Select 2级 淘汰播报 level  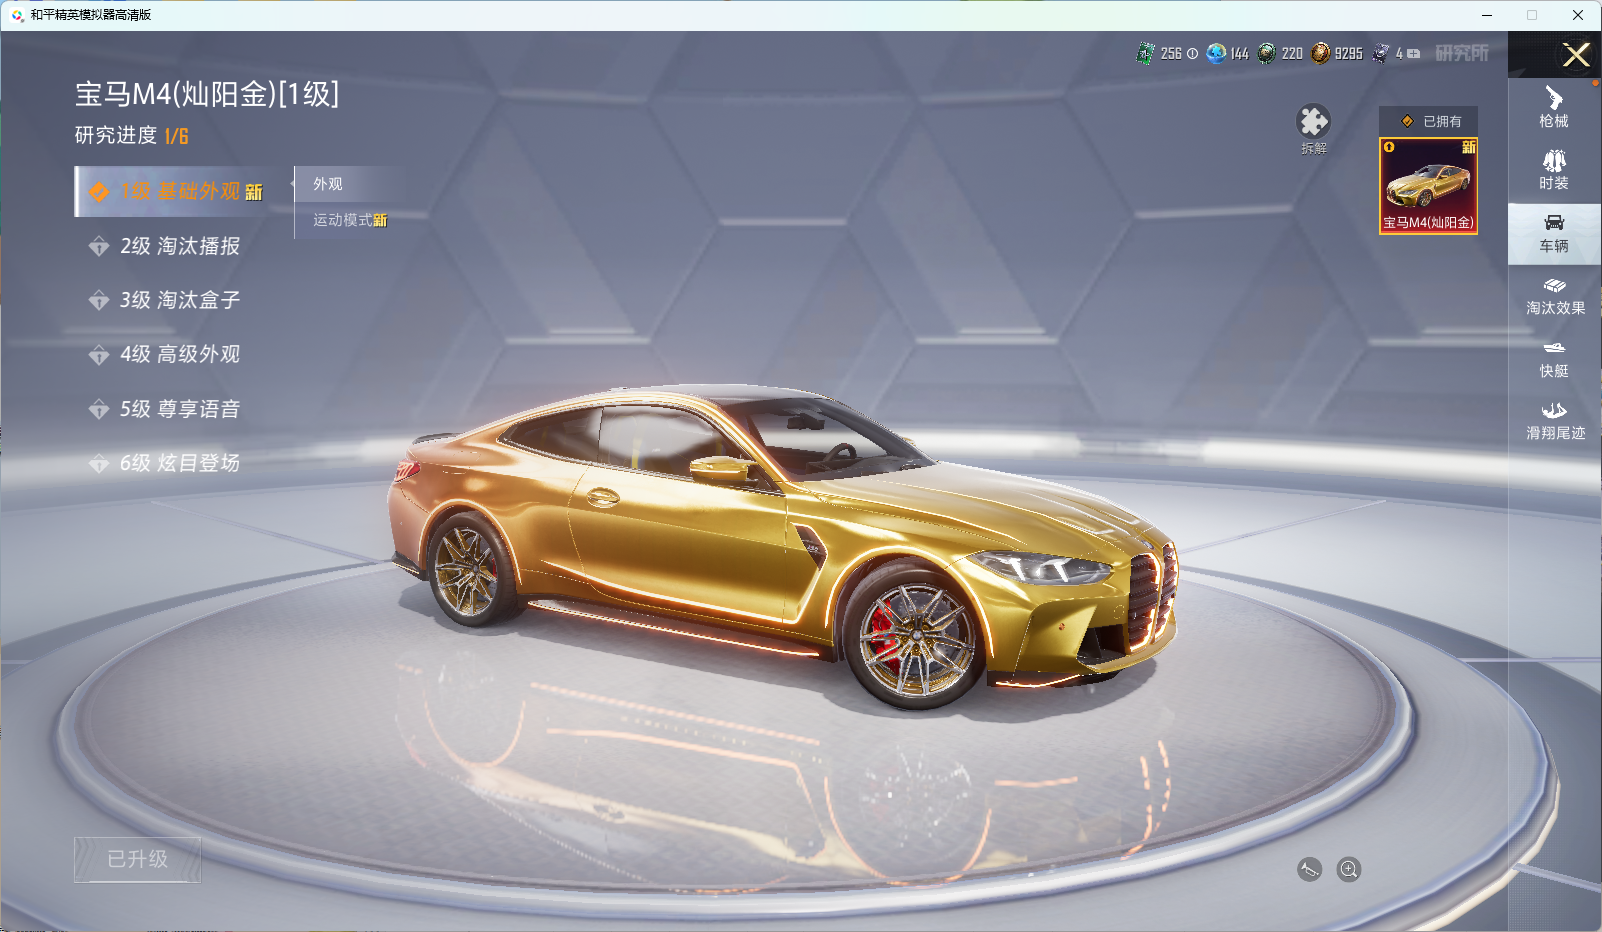[x=179, y=246]
